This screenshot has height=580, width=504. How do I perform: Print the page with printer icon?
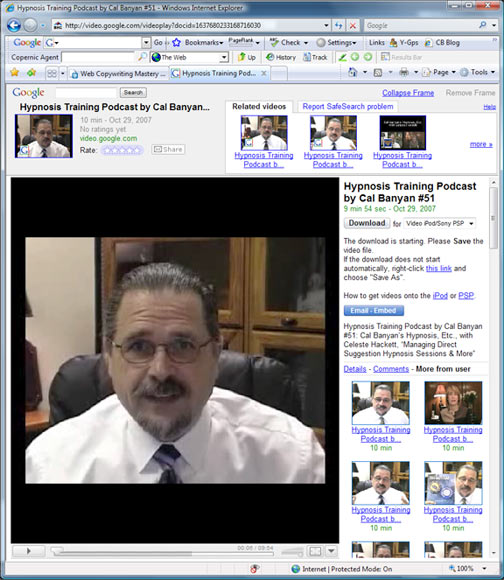tap(404, 72)
